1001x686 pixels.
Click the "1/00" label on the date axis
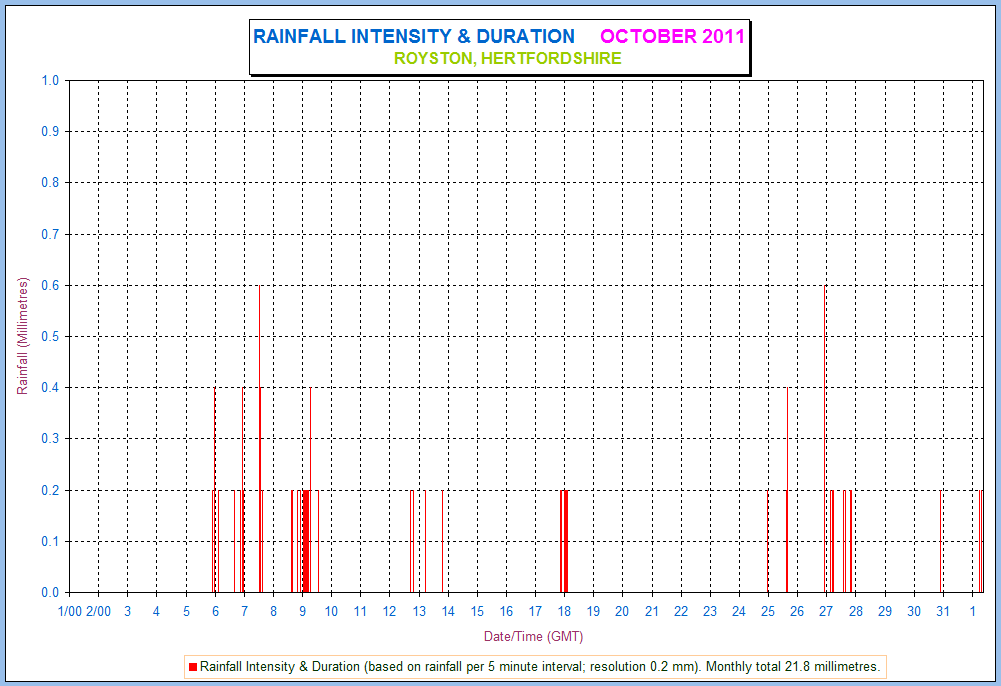pos(69,611)
